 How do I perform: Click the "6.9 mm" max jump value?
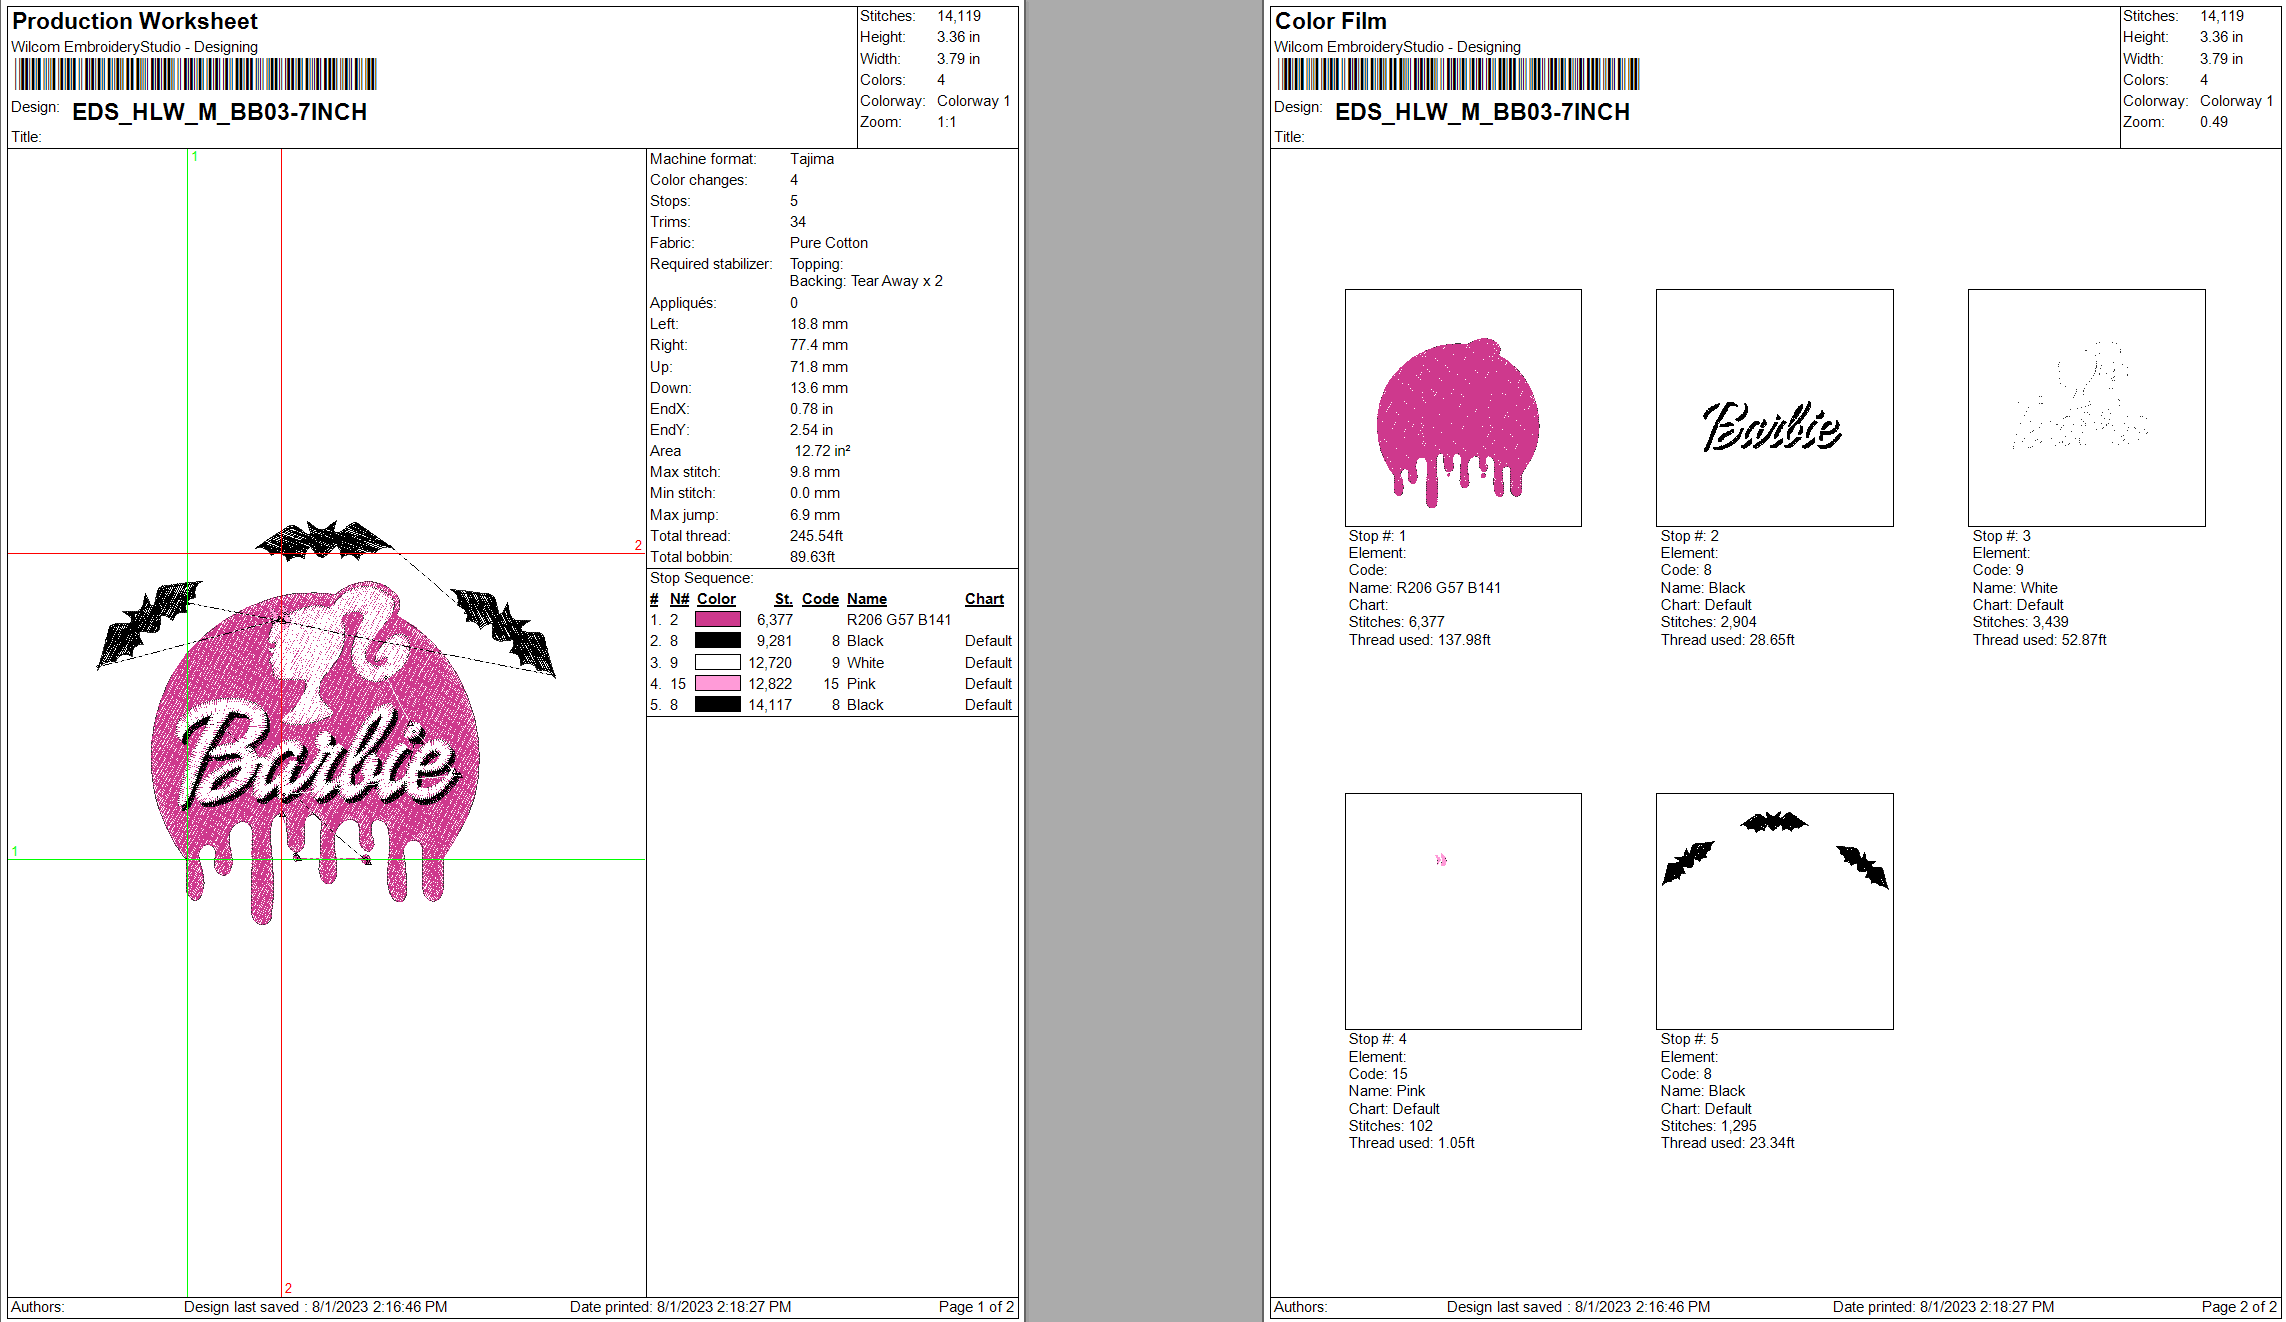[x=815, y=515]
